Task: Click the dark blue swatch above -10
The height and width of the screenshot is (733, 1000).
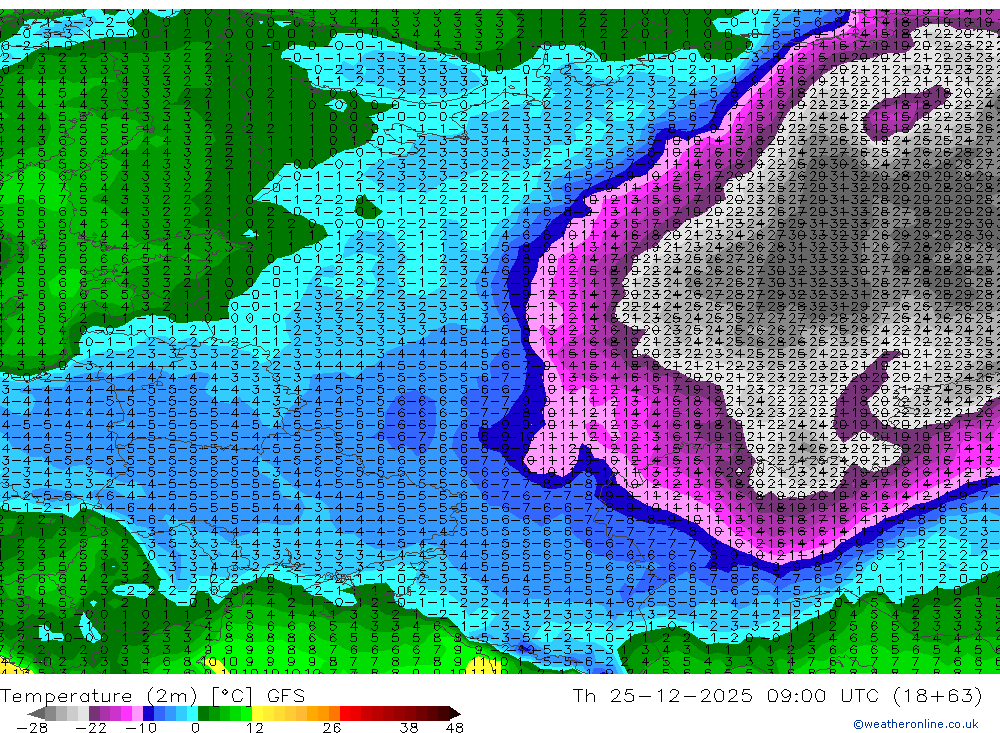Action: 148,713
